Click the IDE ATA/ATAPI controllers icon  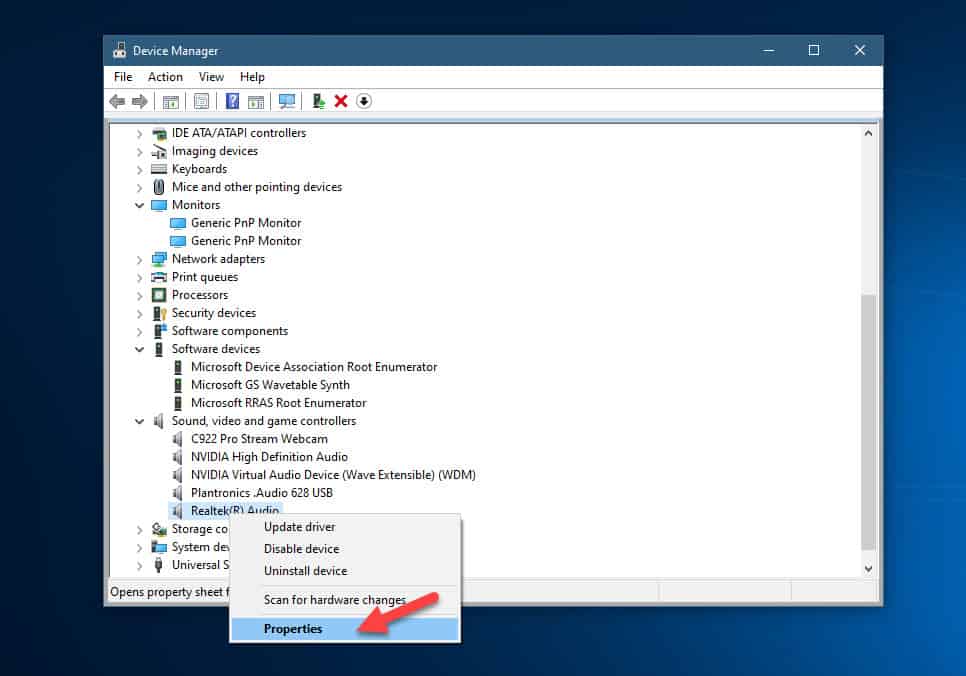click(159, 133)
